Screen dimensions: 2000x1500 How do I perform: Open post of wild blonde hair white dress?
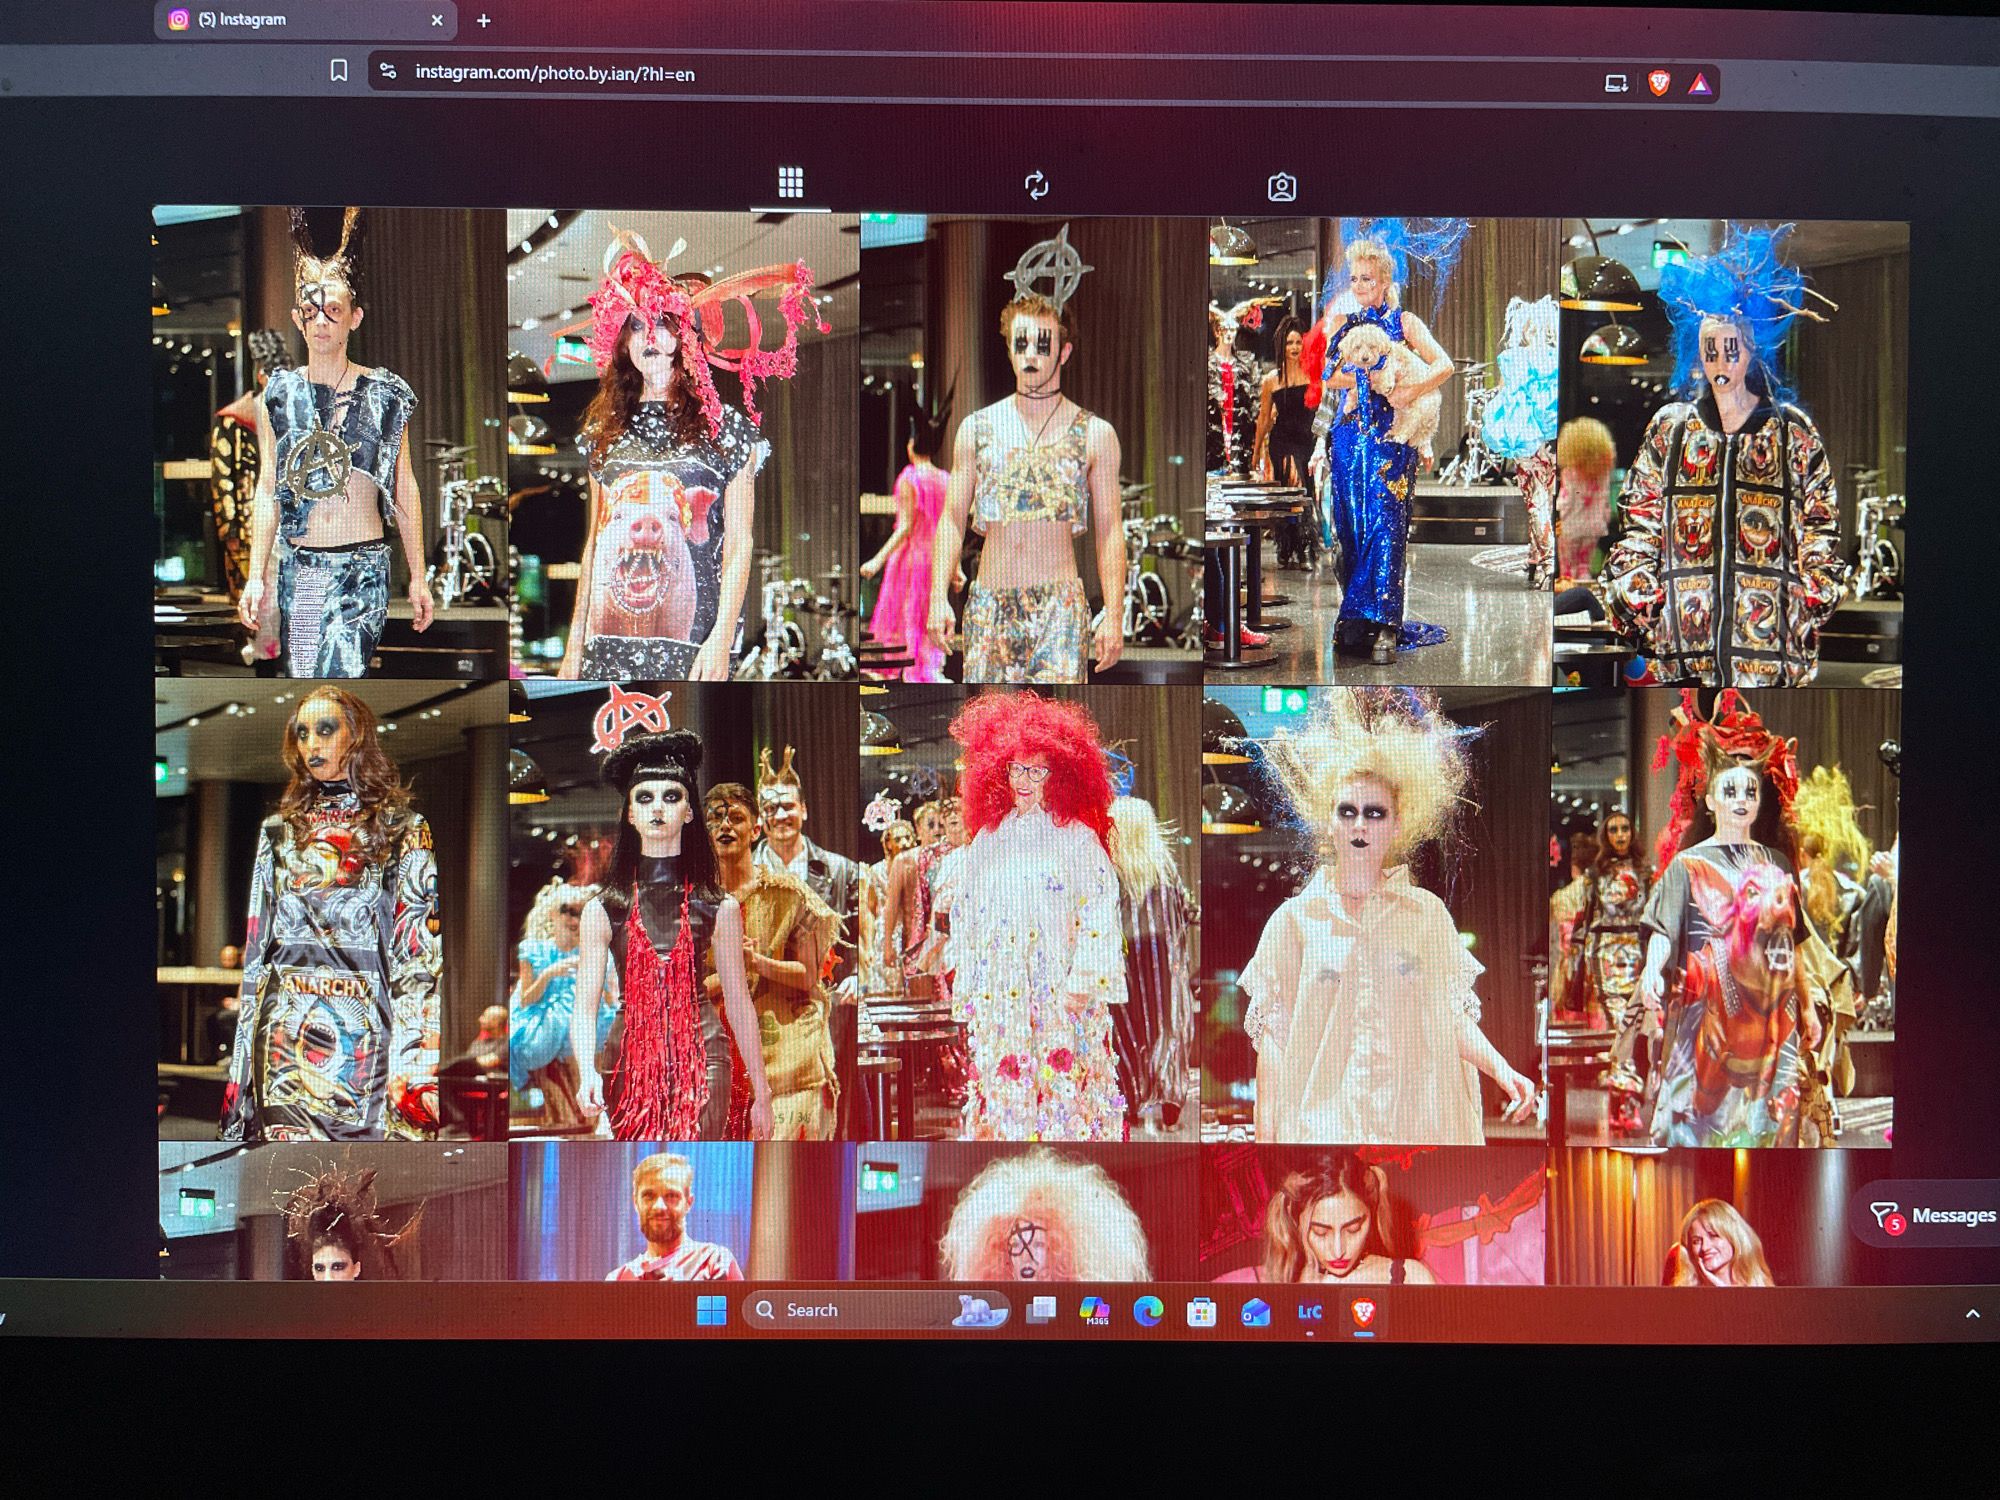click(x=1375, y=916)
